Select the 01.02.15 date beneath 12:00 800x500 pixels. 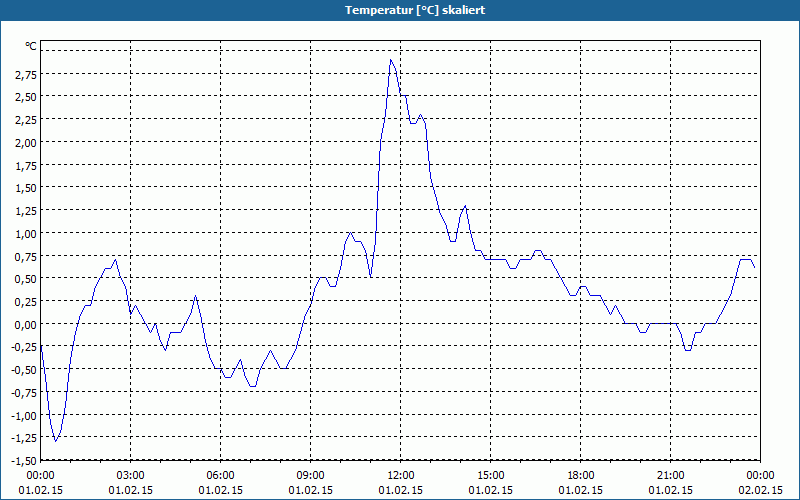click(x=401, y=490)
